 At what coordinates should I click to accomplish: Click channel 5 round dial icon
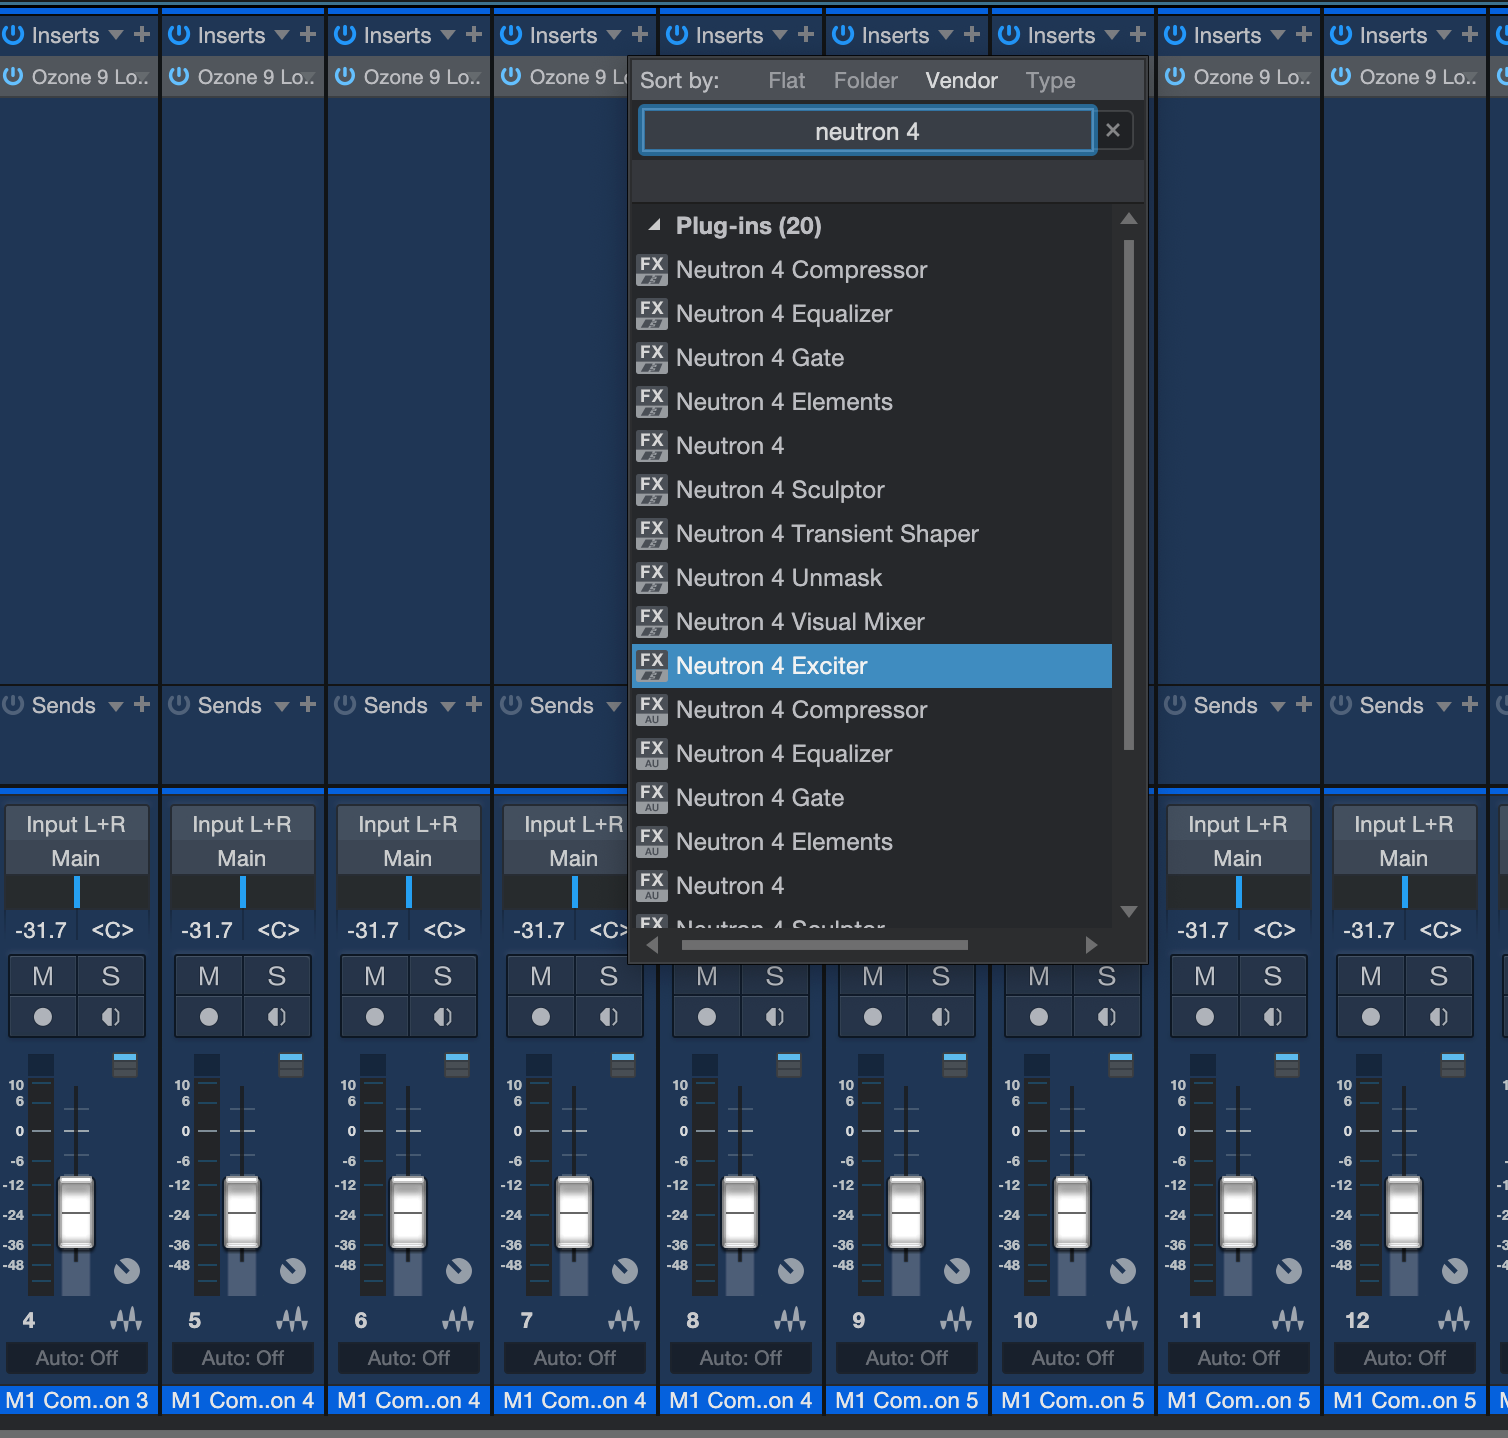[x=292, y=1271]
